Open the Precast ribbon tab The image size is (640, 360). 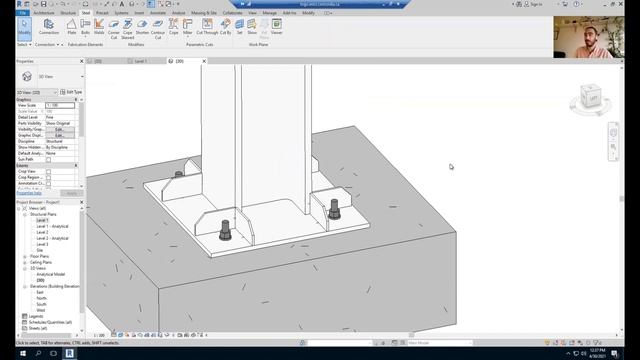point(102,13)
